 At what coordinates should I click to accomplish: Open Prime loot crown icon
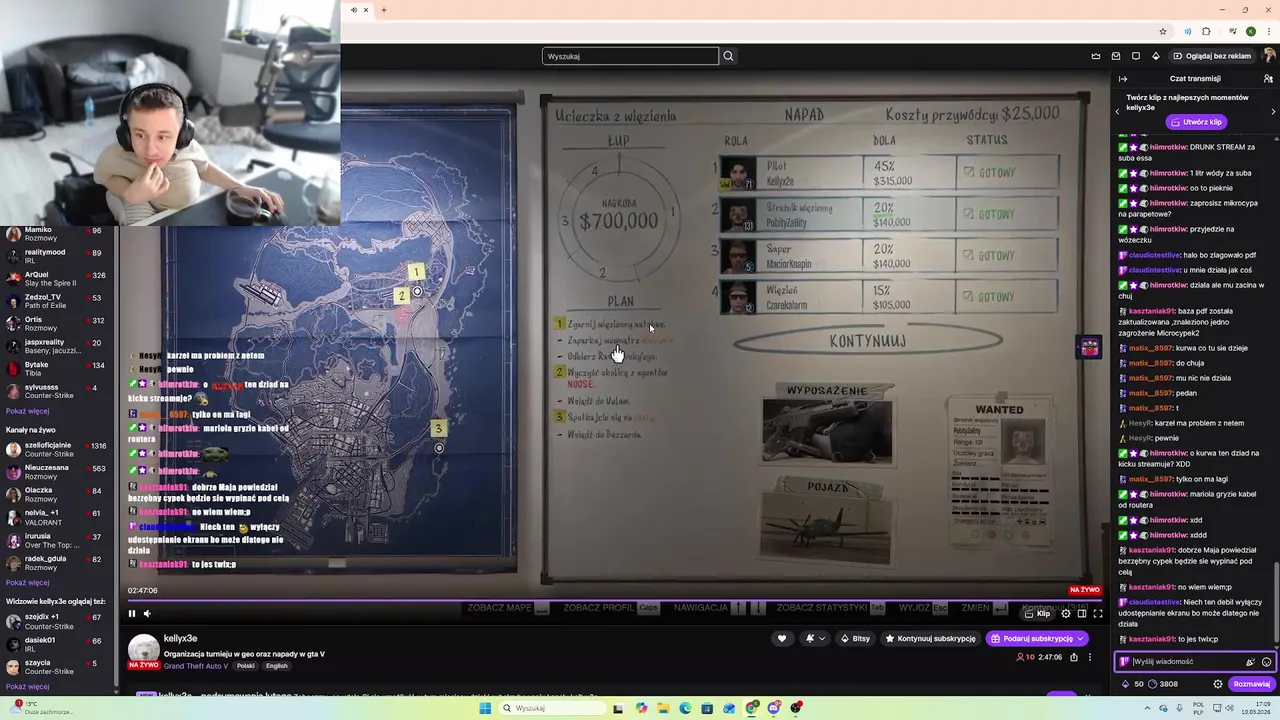click(1096, 56)
